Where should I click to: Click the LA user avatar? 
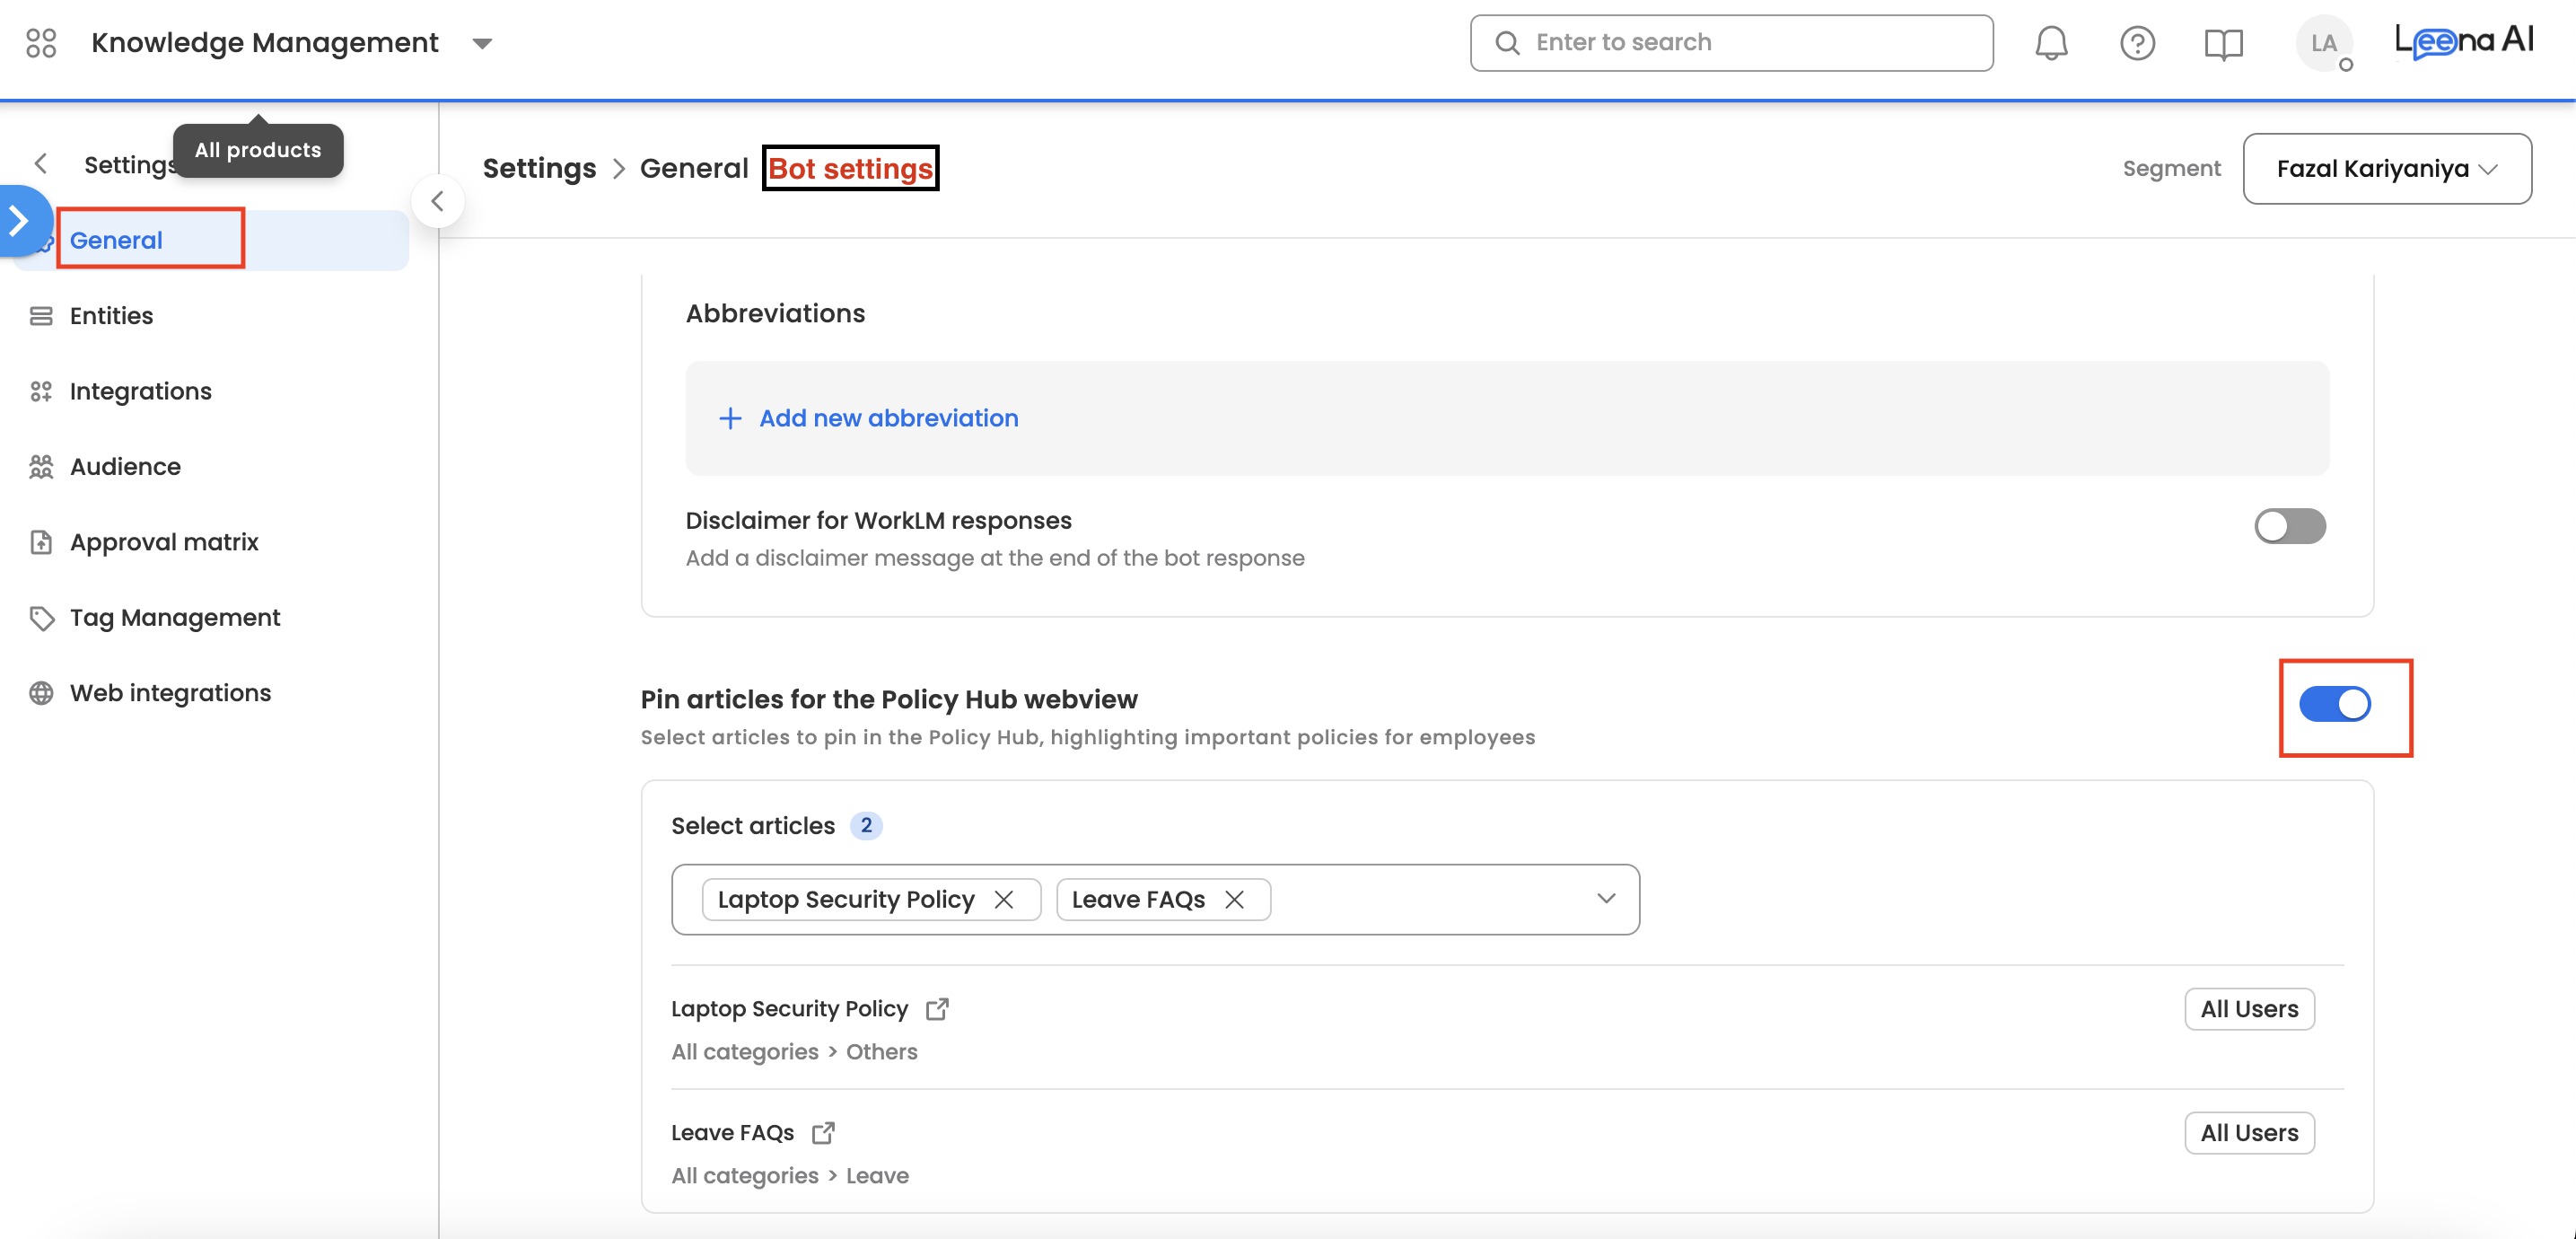(2322, 43)
